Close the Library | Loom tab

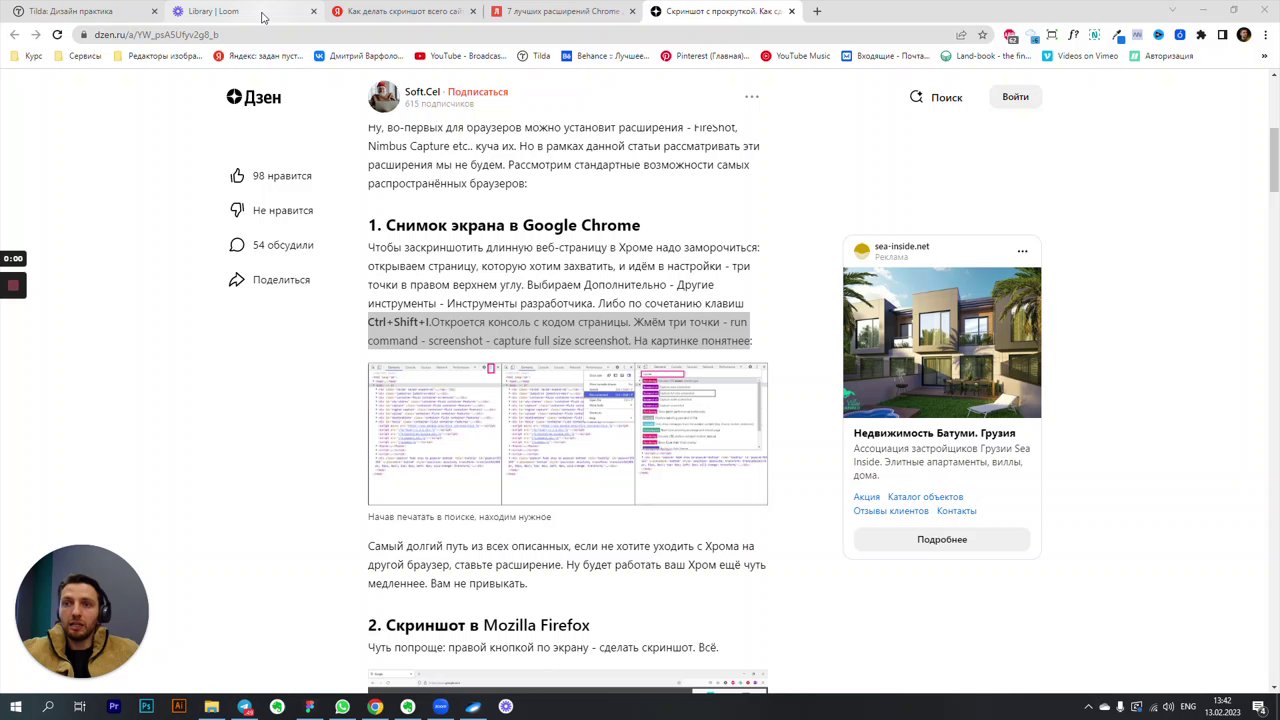click(x=313, y=11)
